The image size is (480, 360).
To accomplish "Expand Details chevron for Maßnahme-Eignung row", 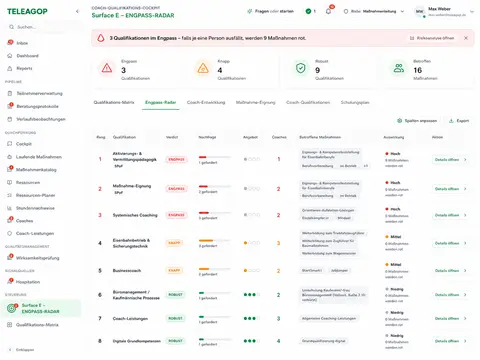I will (465, 189).
